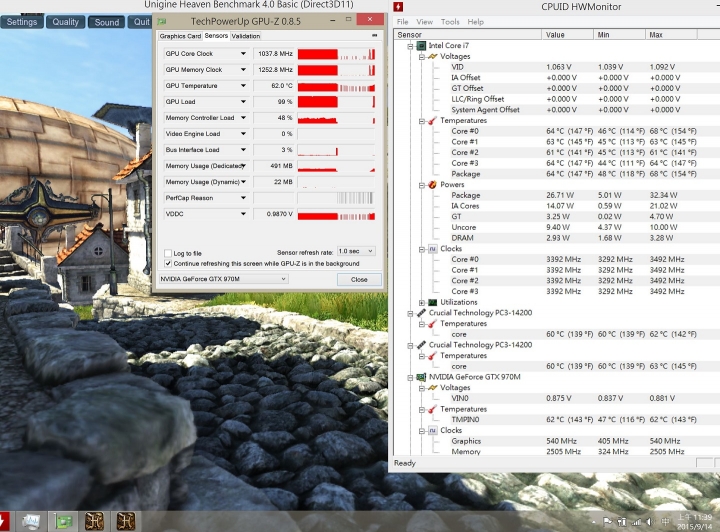The width and height of the screenshot is (720, 532).
Task: Collapse the NVIDIA GeForce GTX 970M node
Action: click(x=411, y=377)
